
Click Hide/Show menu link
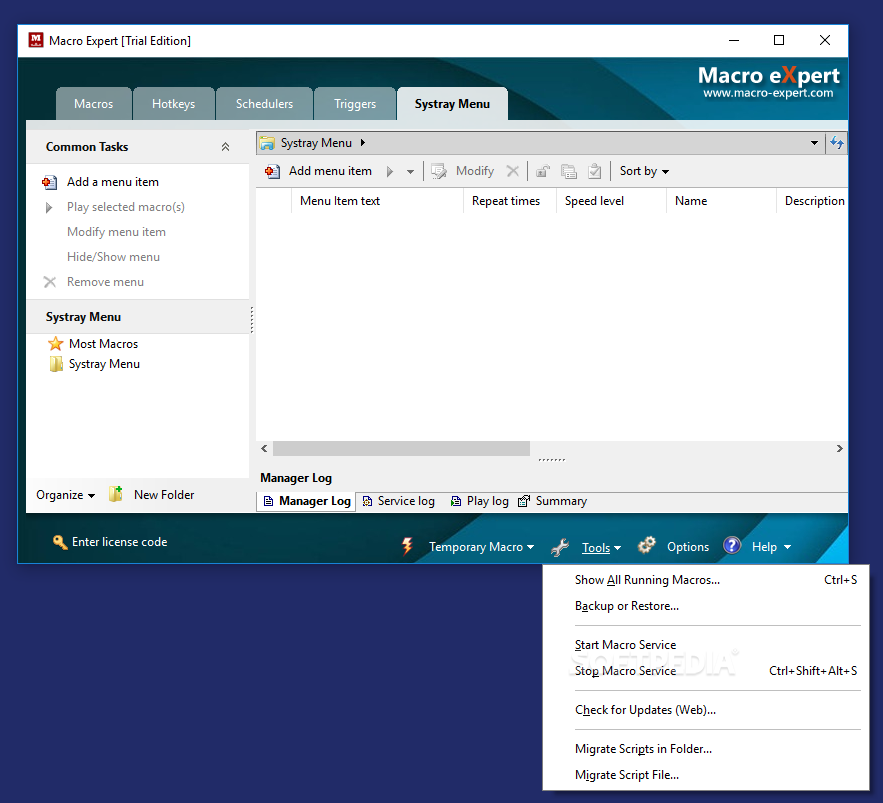pyautogui.click(x=113, y=257)
